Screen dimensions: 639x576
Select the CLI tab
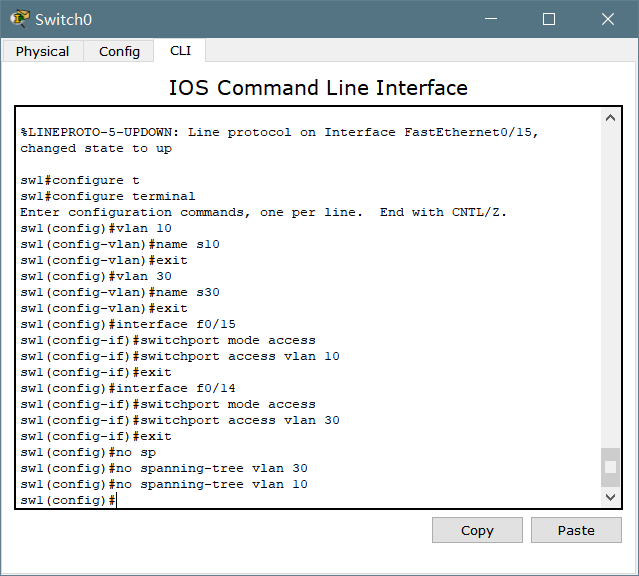coord(180,50)
